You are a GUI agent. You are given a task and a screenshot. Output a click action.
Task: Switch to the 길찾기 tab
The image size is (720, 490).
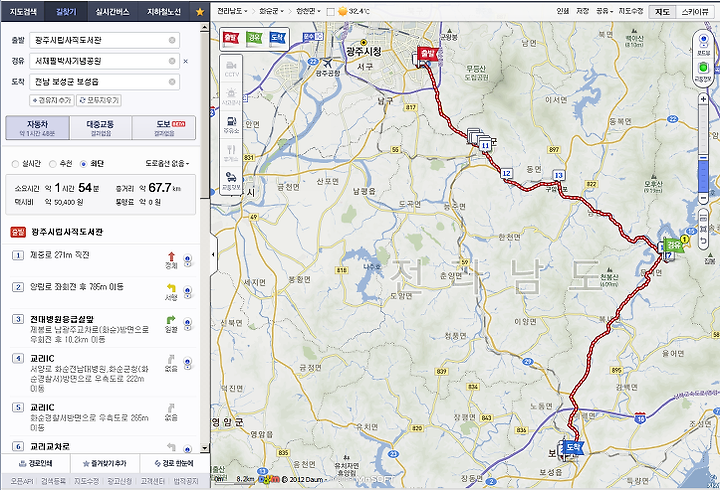66,11
